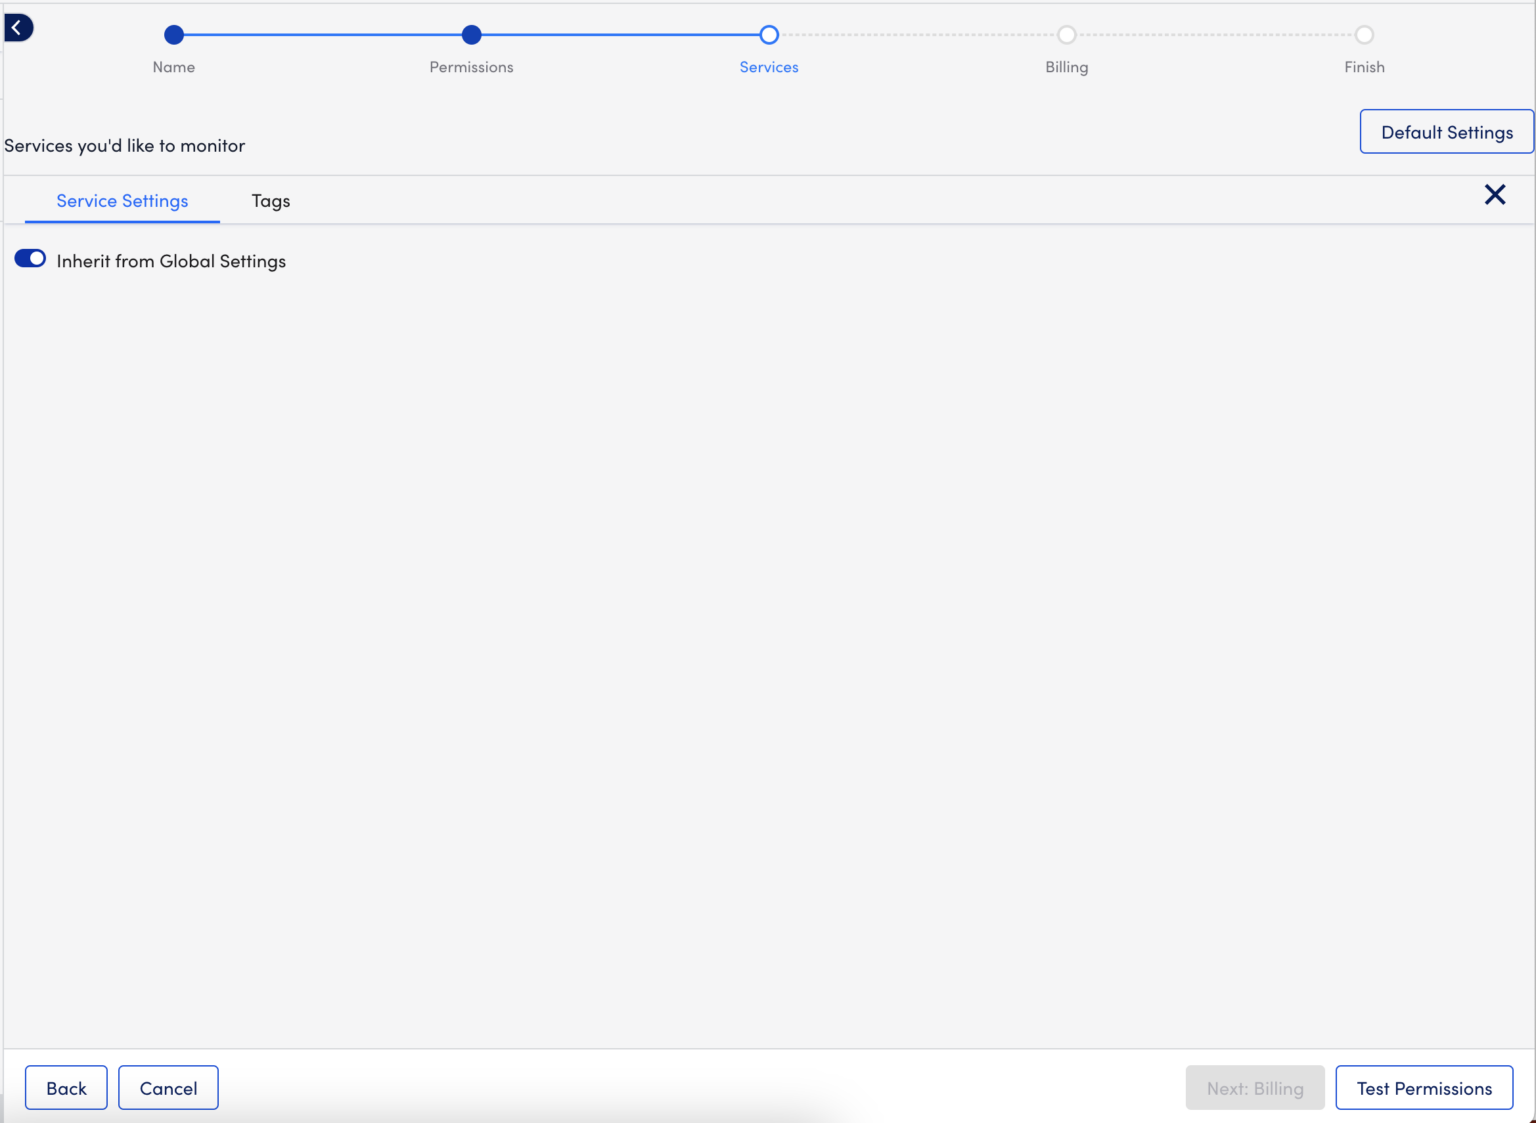Screen dimensions: 1536x1123
Task: Click the Billing step label
Action: click(x=1066, y=67)
